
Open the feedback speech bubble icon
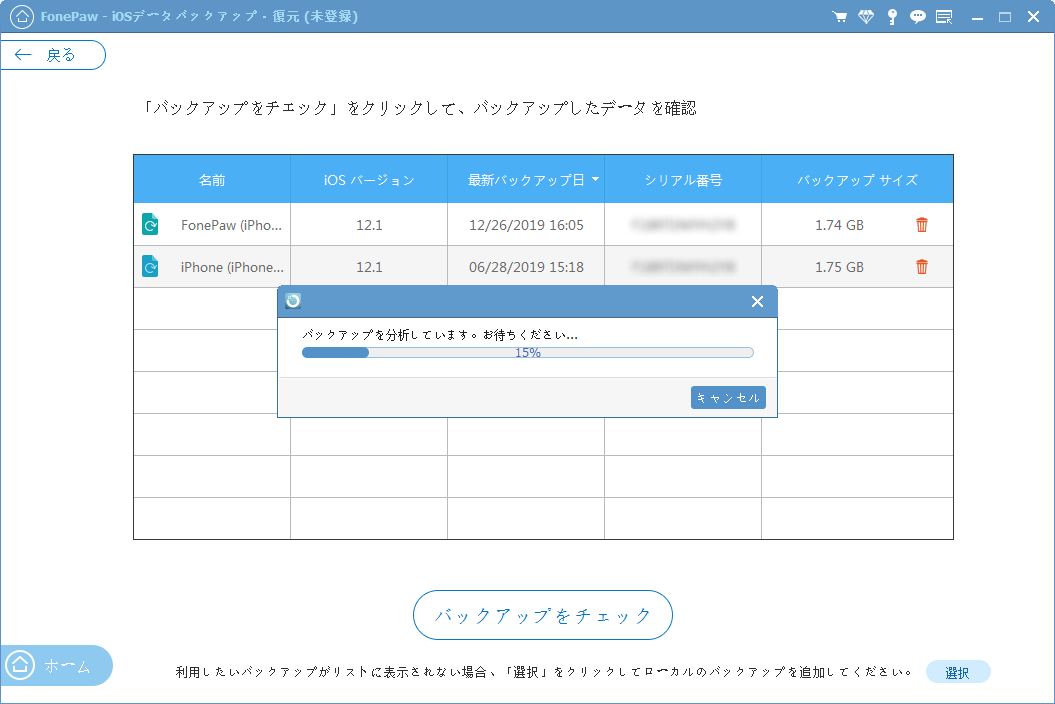(x=918, y=16)
